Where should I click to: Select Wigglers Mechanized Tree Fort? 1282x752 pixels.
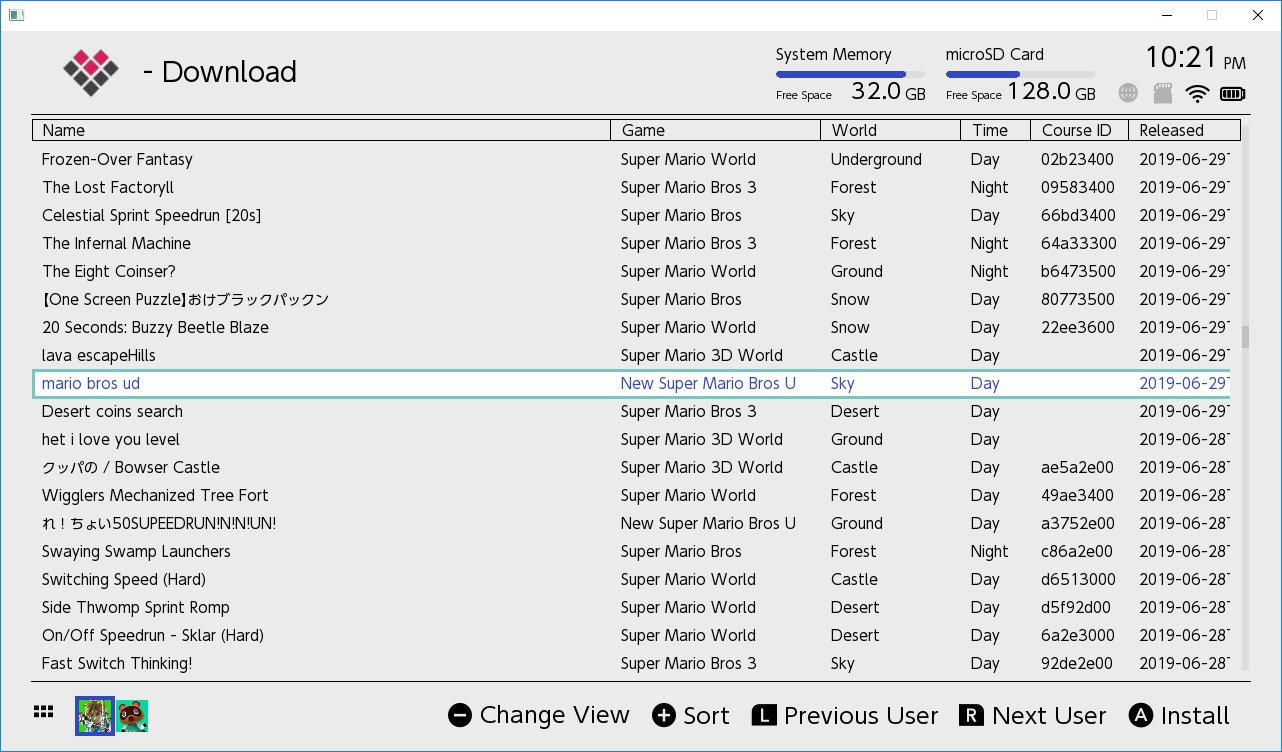[631, 495]
